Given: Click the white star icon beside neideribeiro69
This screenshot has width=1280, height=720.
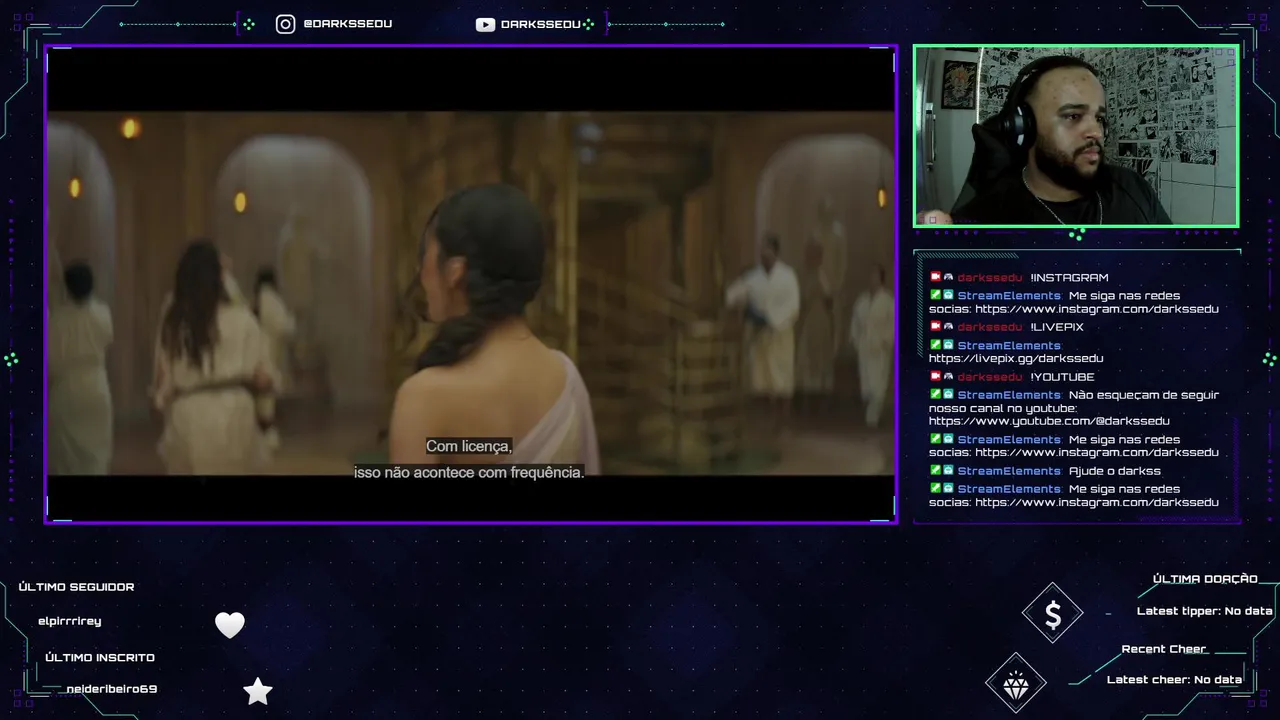Looking at the screenshot, I should [258, 691].
